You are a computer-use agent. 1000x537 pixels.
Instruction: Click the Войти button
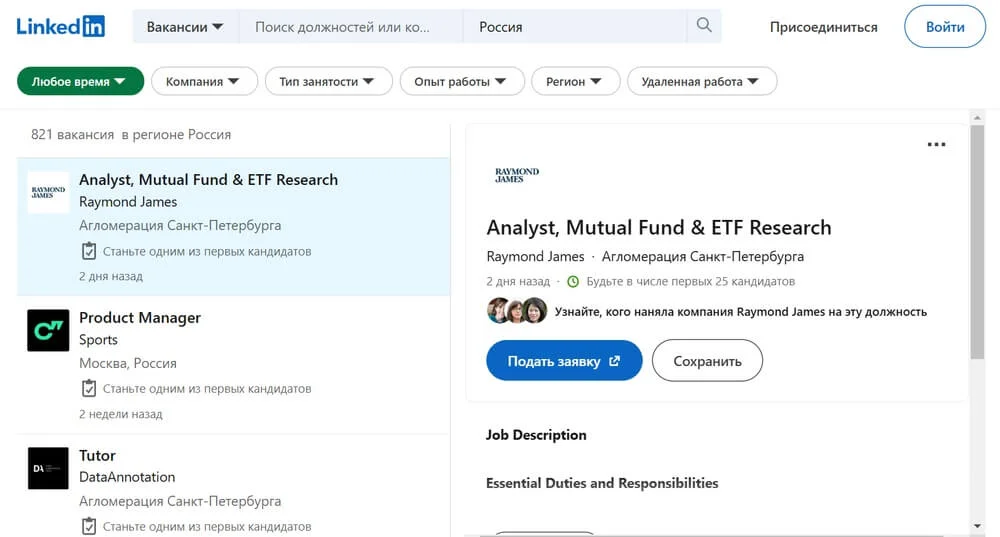945,27
